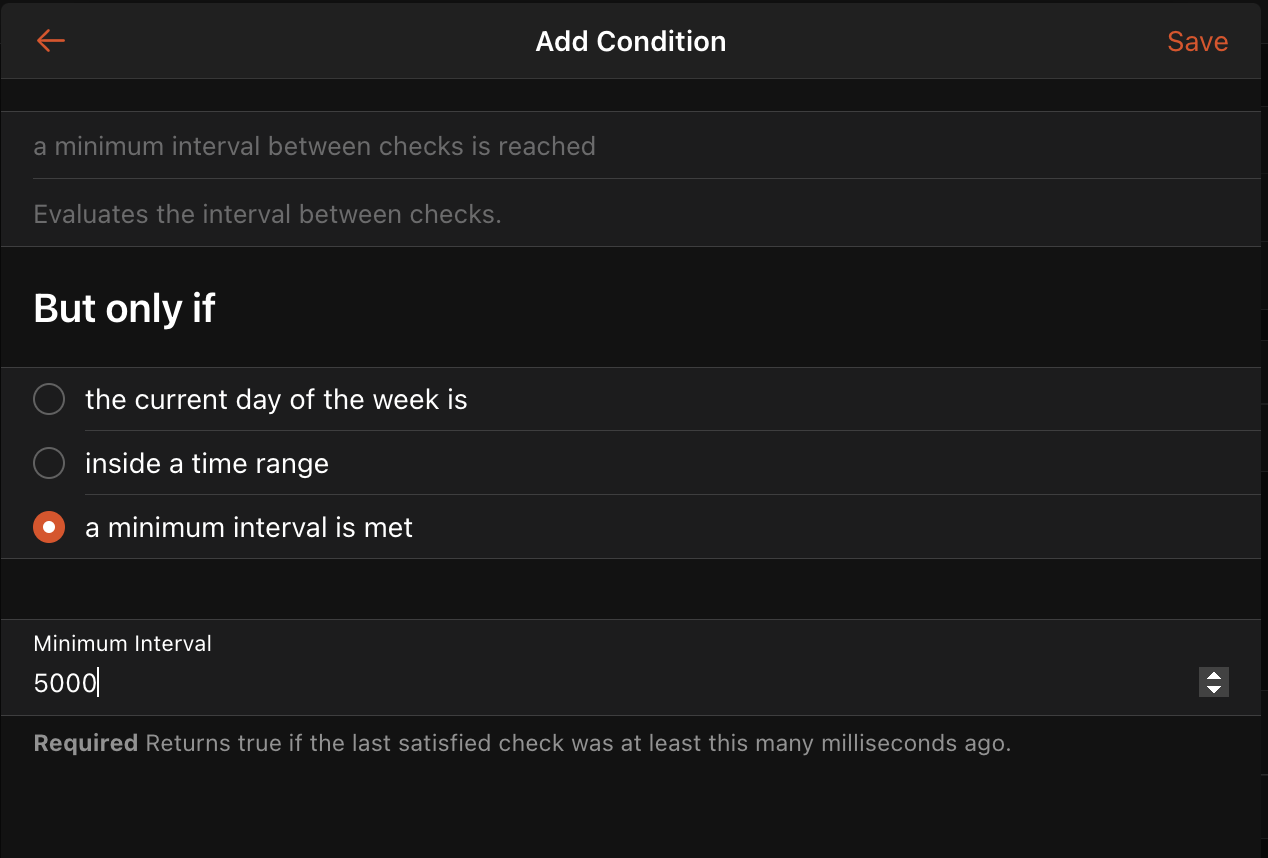
Task: Decrease Minimum Interval with stepper down arrow
Action: click(1213, 689)
